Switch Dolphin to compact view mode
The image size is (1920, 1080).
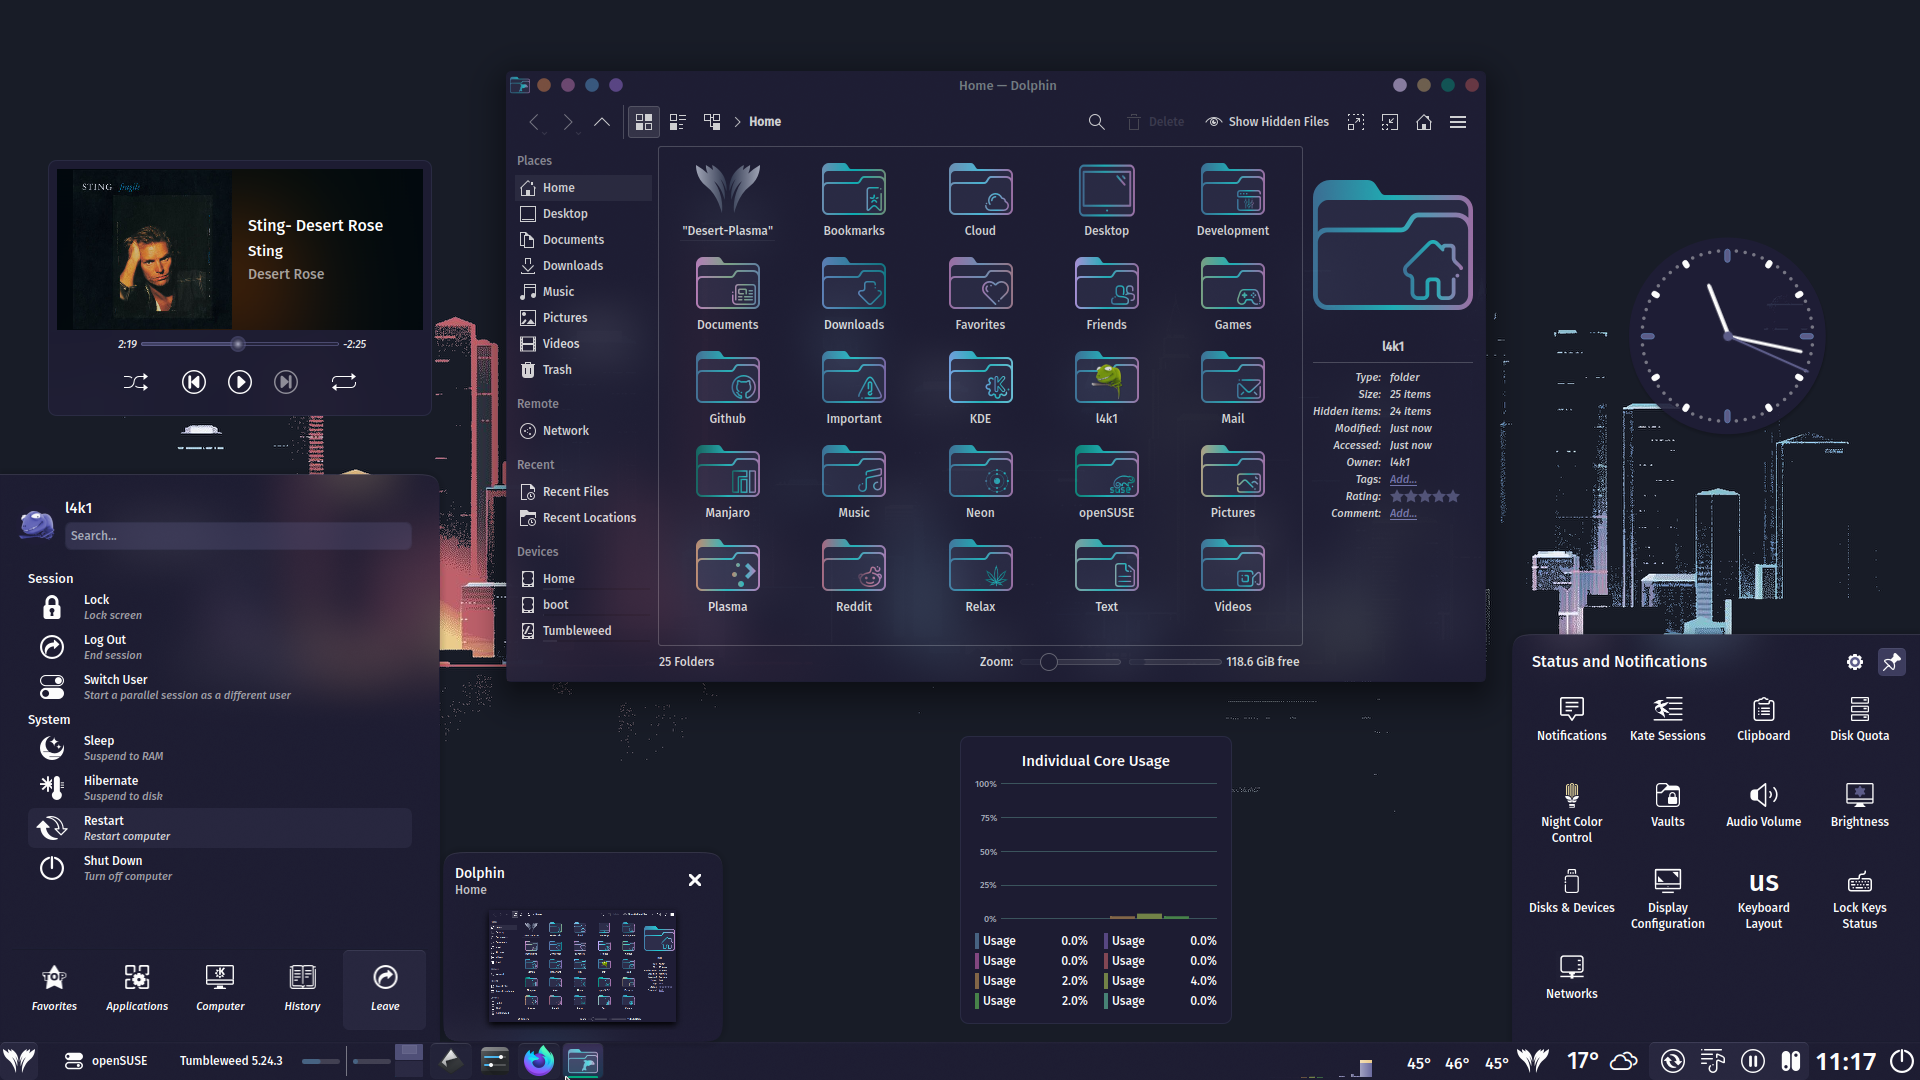click(x=678, y=122)
